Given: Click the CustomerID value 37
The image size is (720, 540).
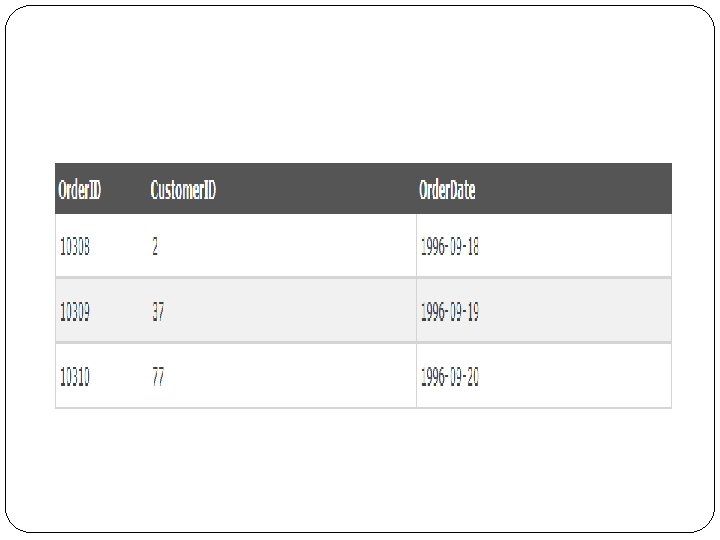Looking at the screenshot, I should pyautogui.click(x=158, y=312).
